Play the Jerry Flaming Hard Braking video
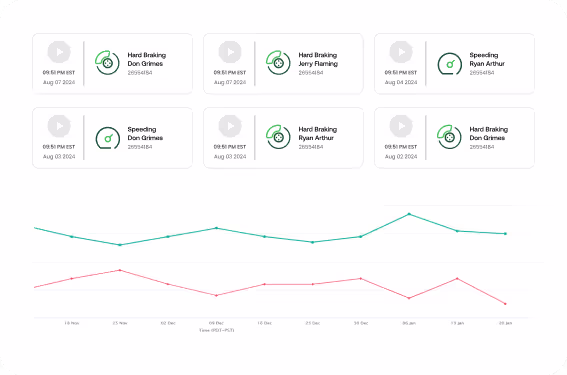Screen dimensions: 567x375 point(230,52)
